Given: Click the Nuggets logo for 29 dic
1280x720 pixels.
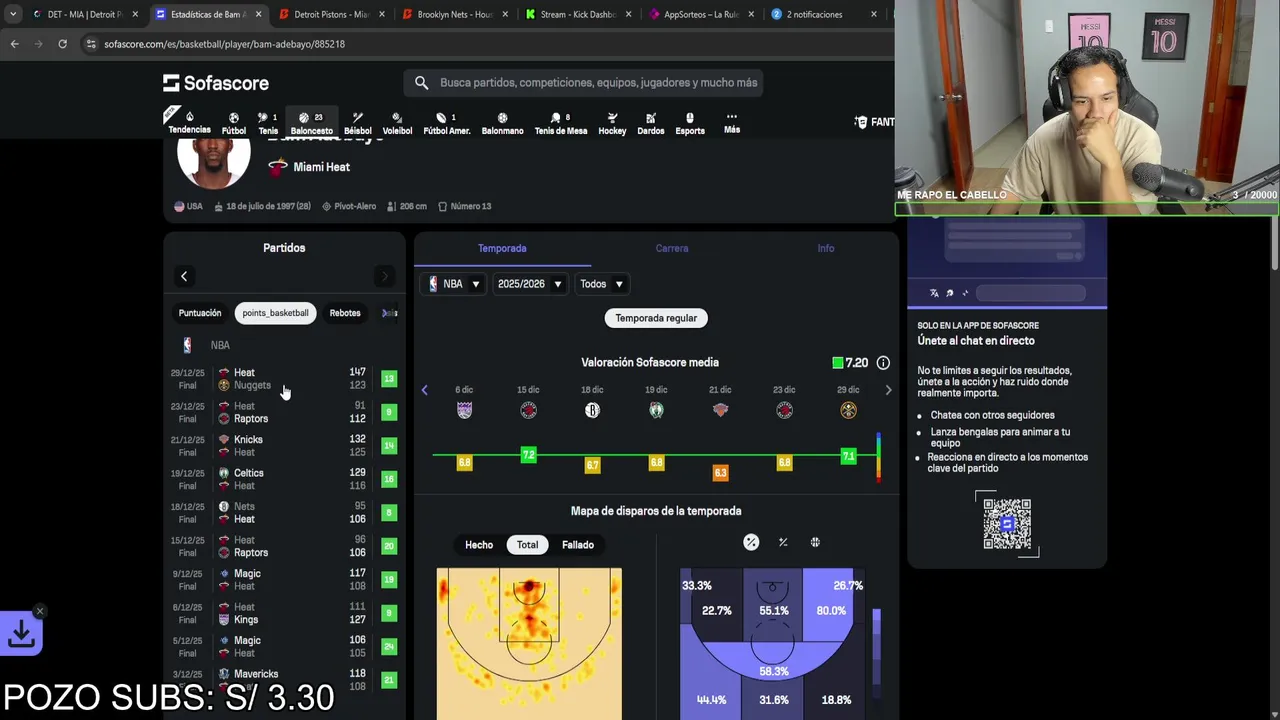Looking at the screenshot, I should click(848, 410).
